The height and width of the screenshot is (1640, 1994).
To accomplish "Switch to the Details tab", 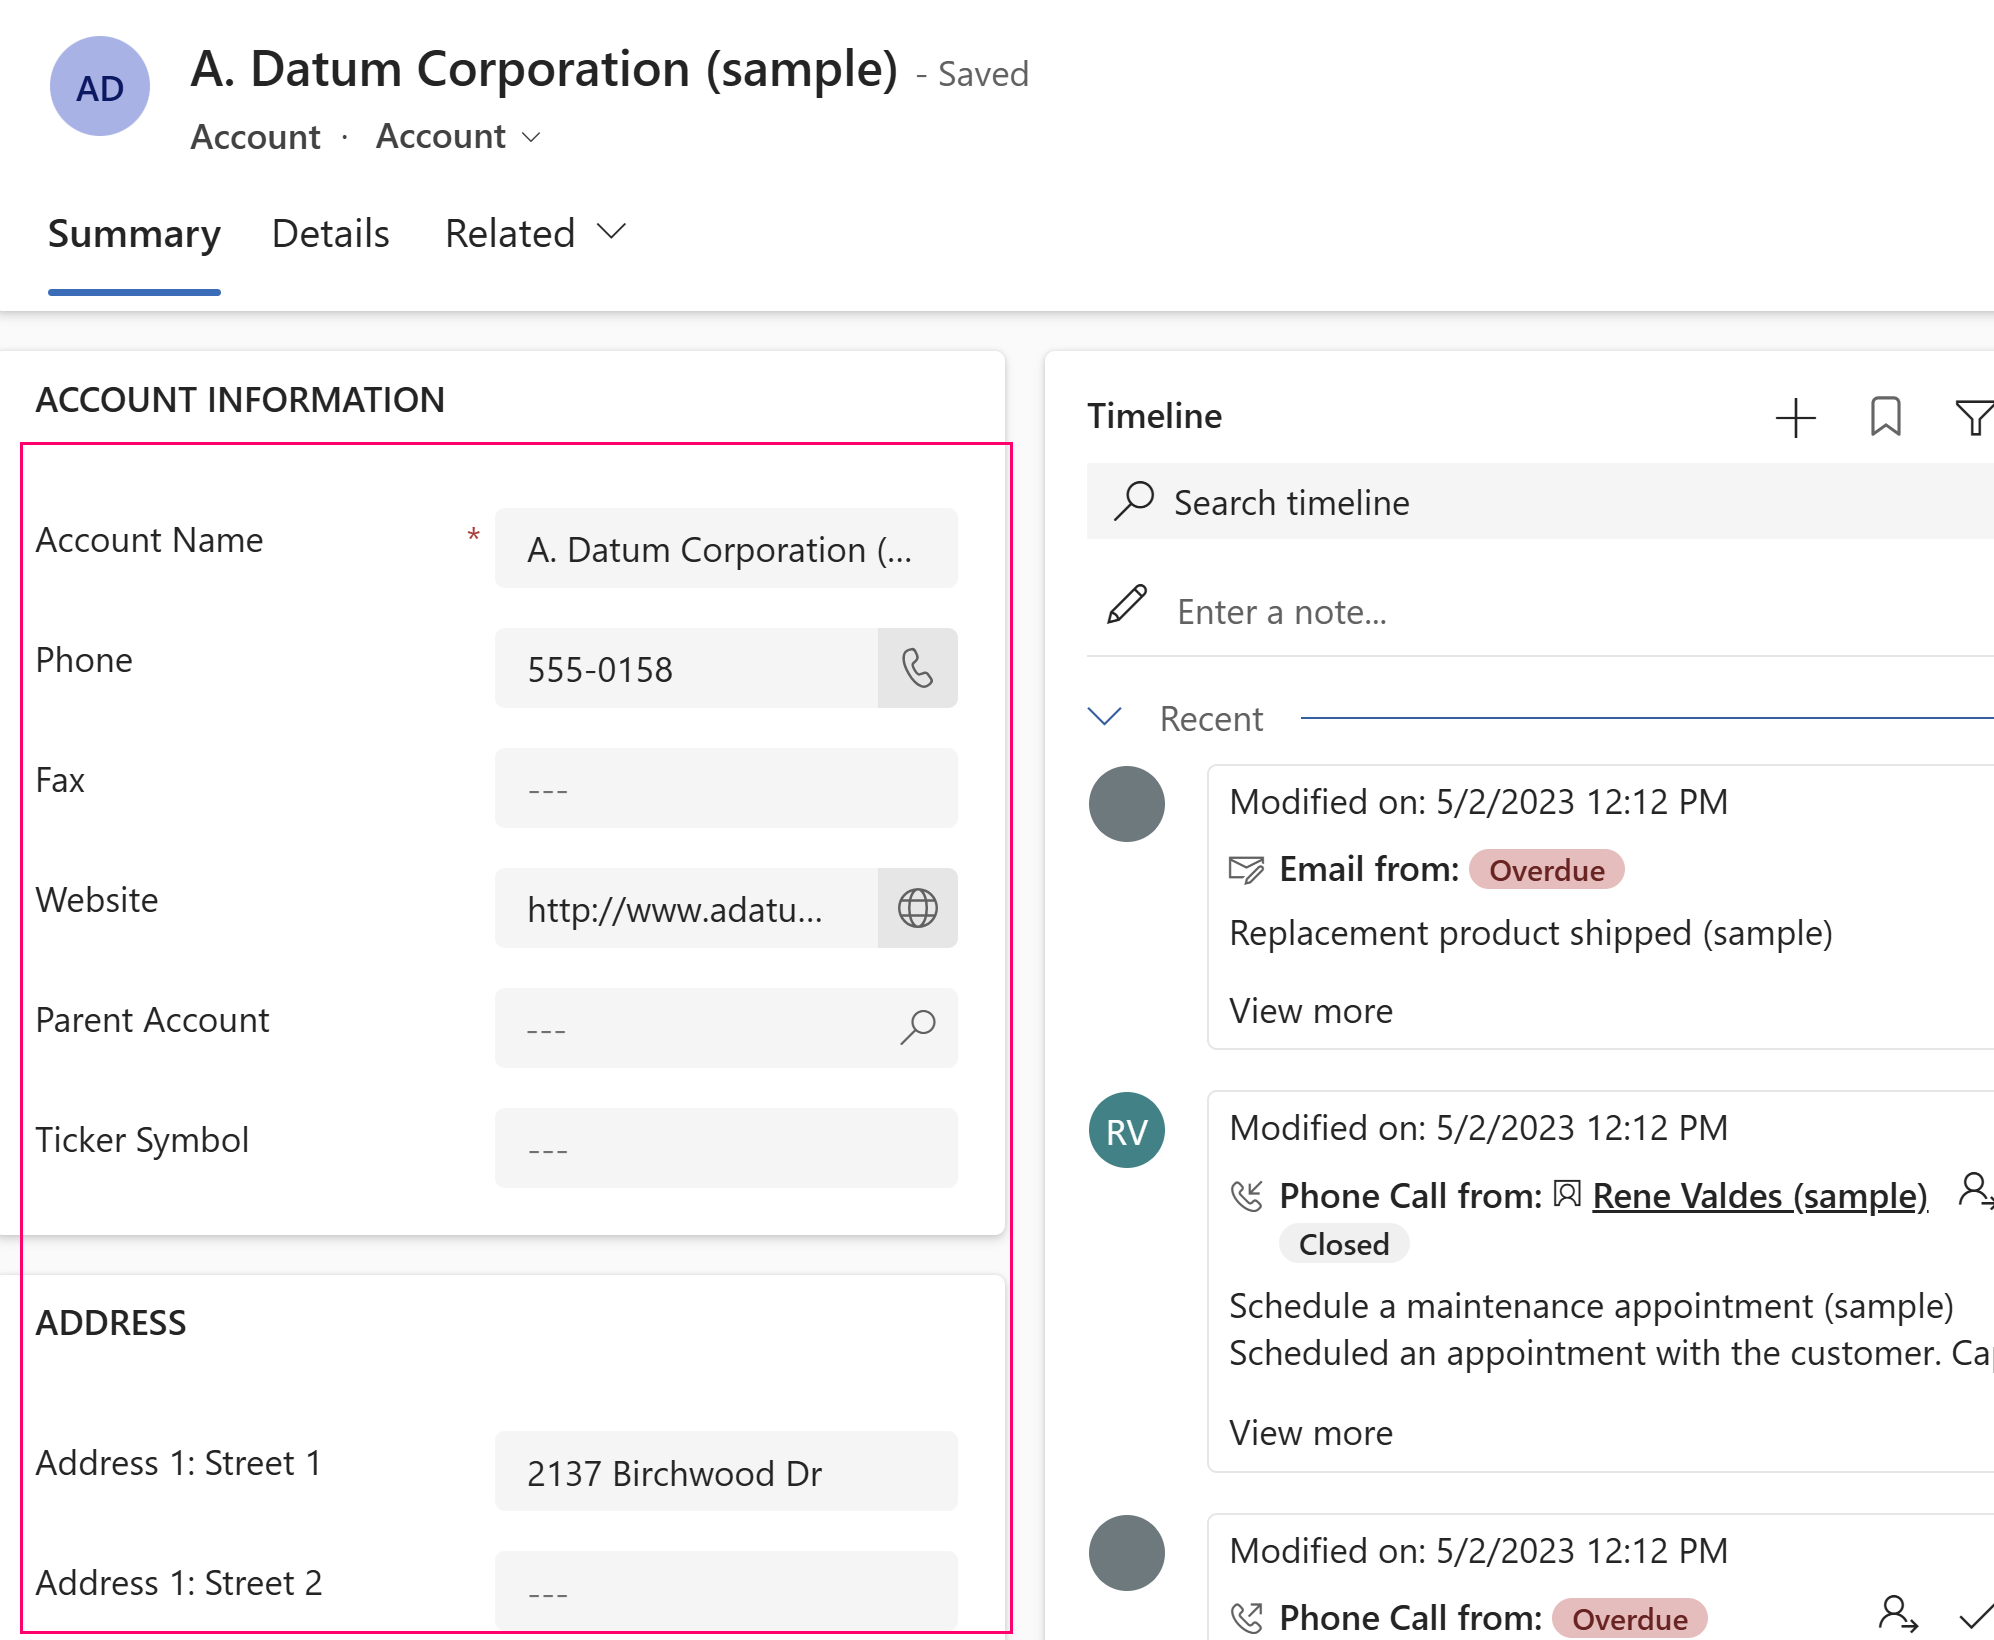I will tap(330, 233).
